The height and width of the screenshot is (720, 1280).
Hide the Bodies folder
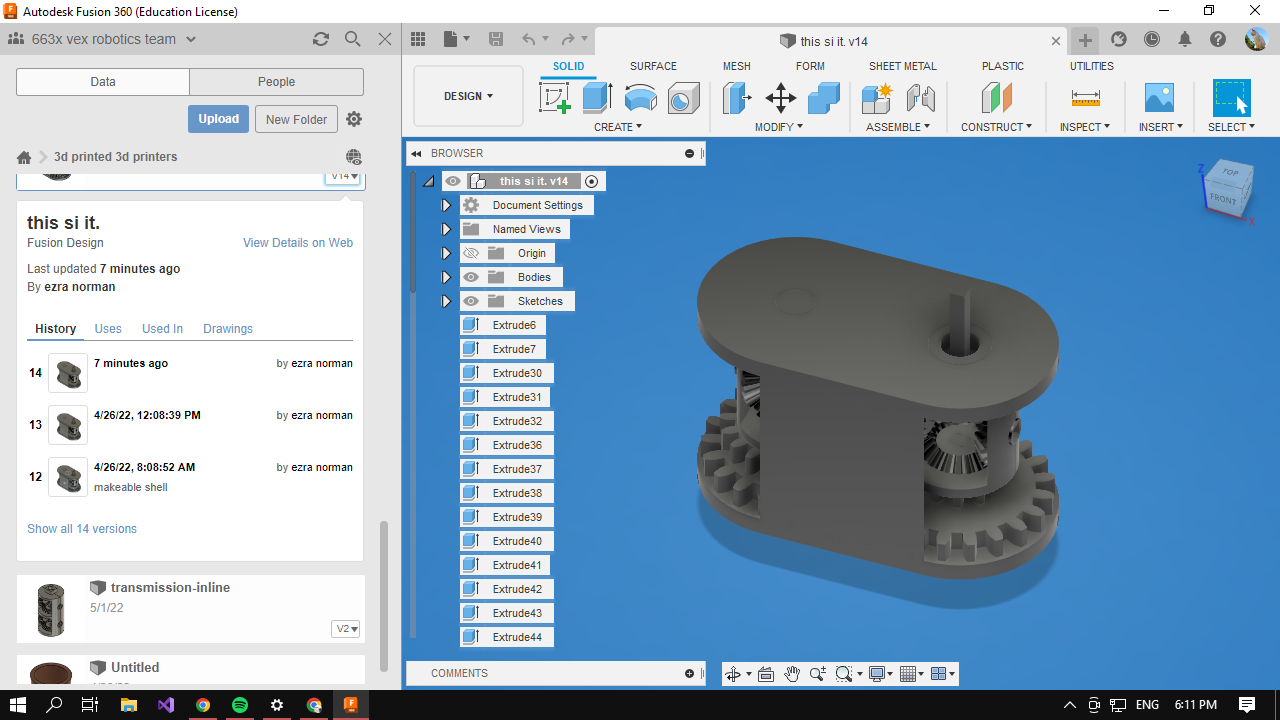pos(471,277)
